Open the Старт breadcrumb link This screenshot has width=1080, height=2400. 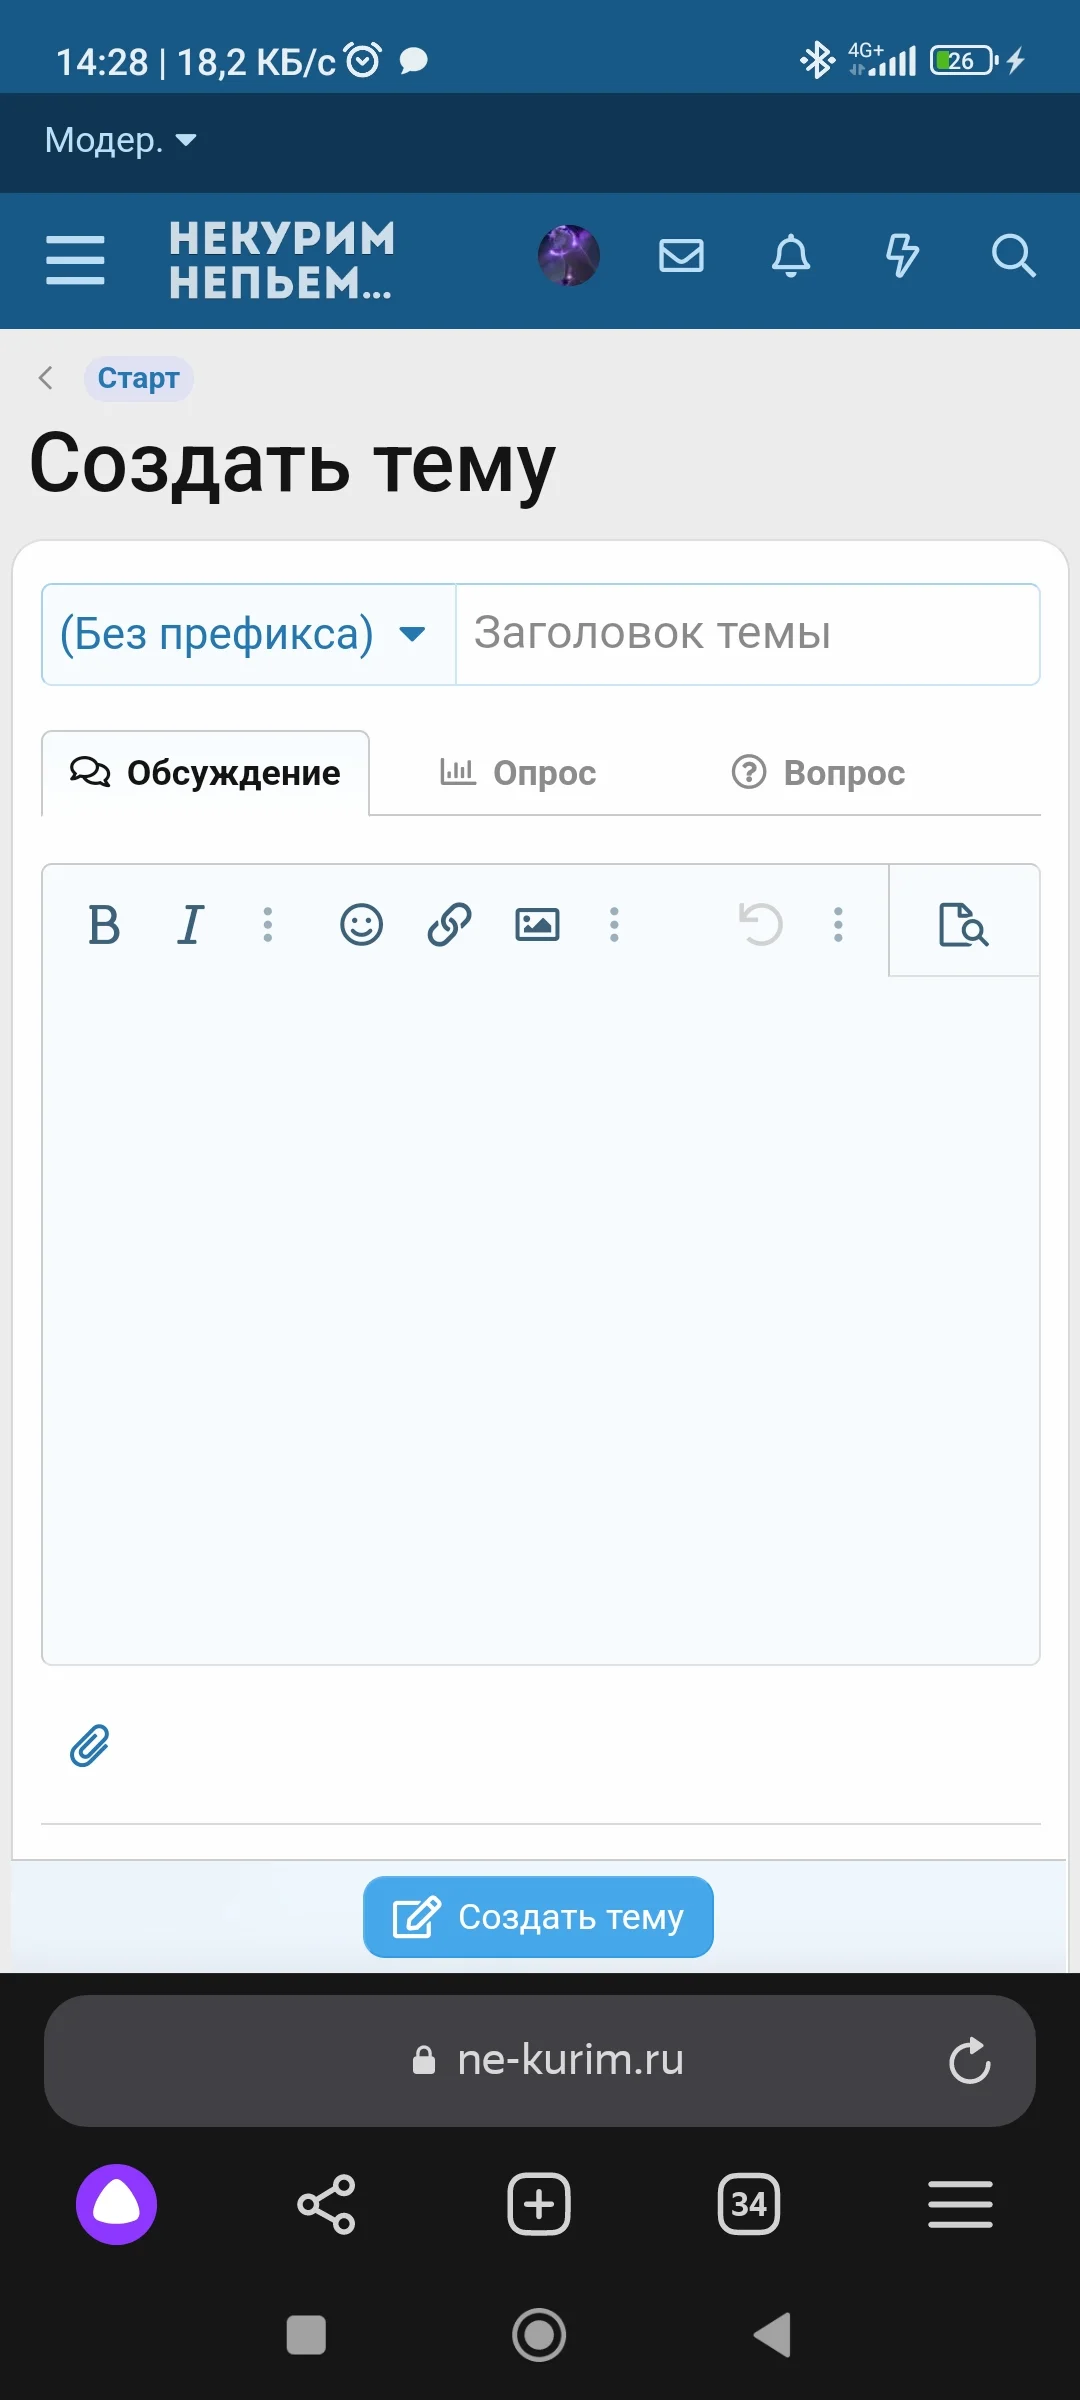coord(138,378)
